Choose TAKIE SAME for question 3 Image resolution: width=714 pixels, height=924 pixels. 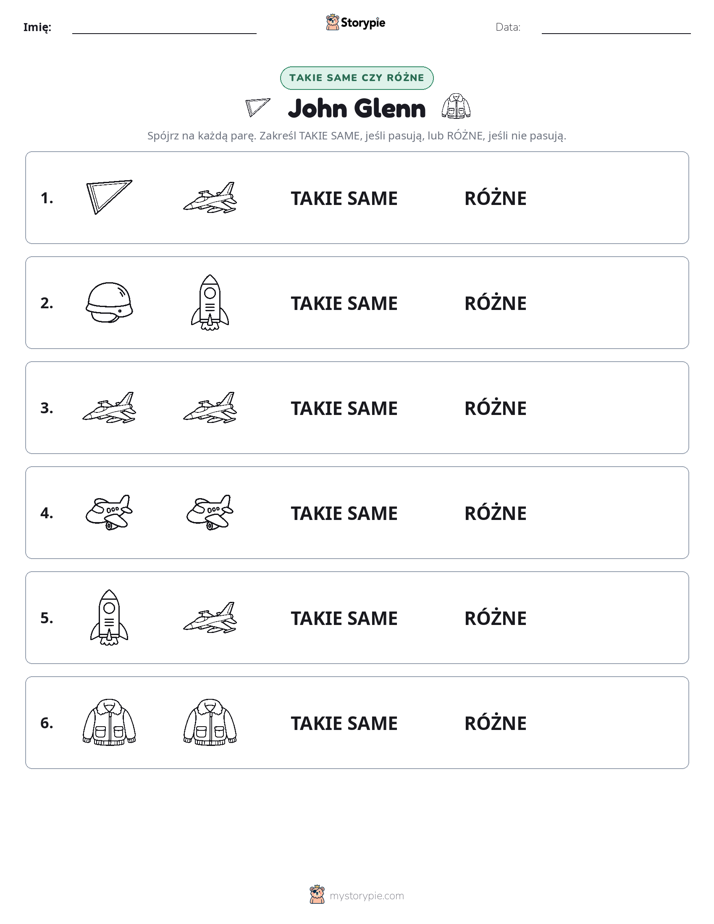tap(344, 408)
